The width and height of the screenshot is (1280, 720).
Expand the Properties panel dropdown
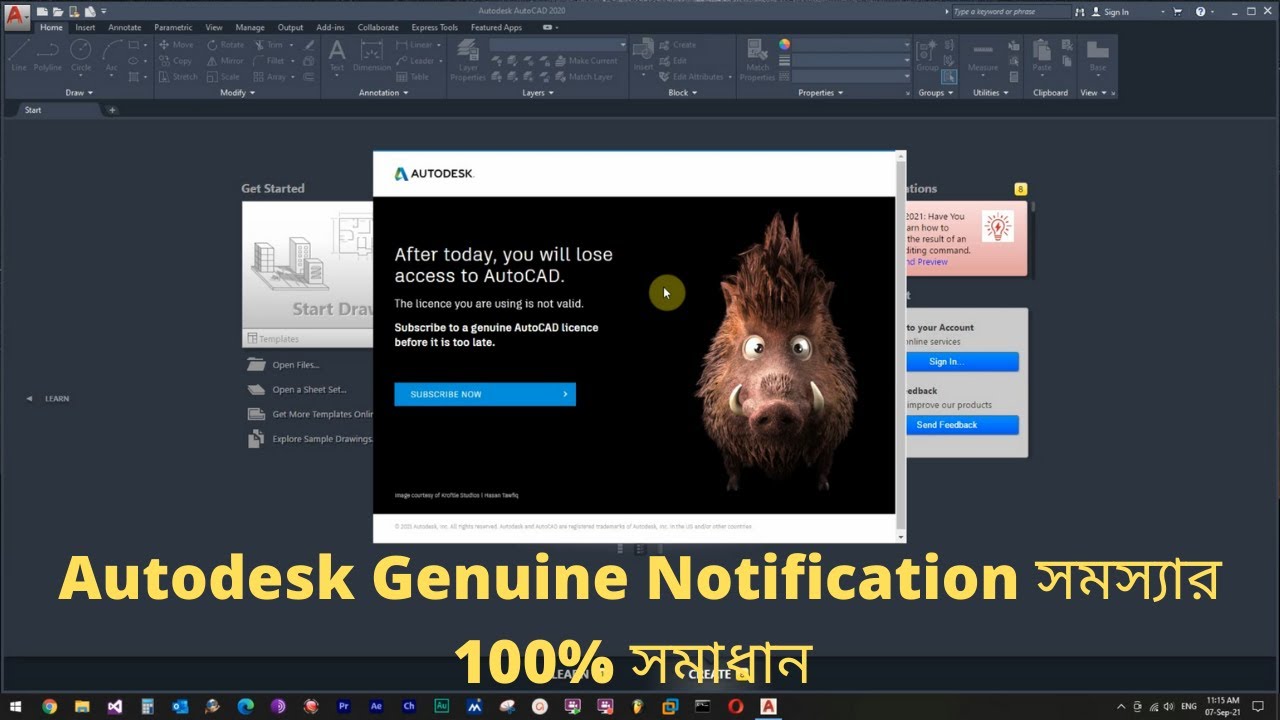coord(820,93)
